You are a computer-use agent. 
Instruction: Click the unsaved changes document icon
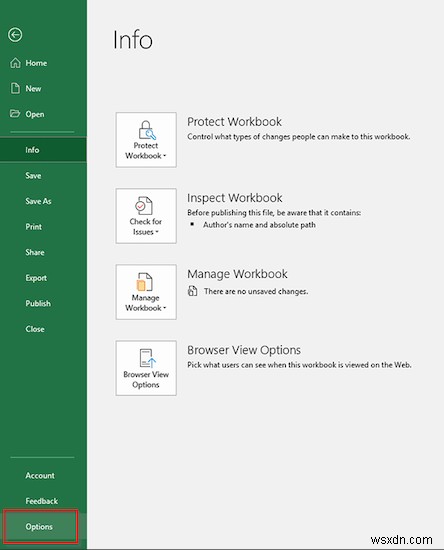[192, 291]
